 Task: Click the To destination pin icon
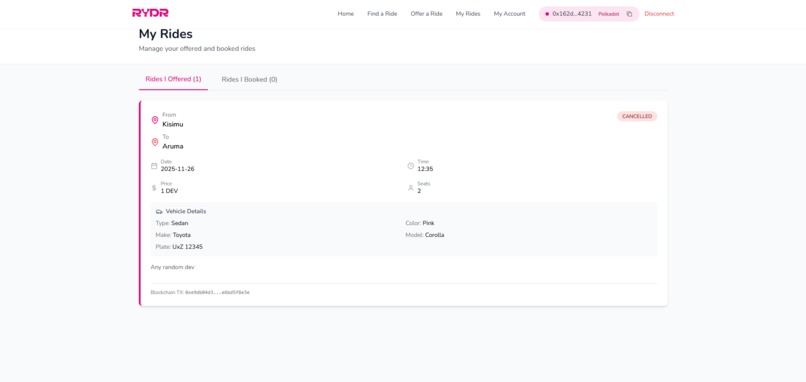point(155,142)
